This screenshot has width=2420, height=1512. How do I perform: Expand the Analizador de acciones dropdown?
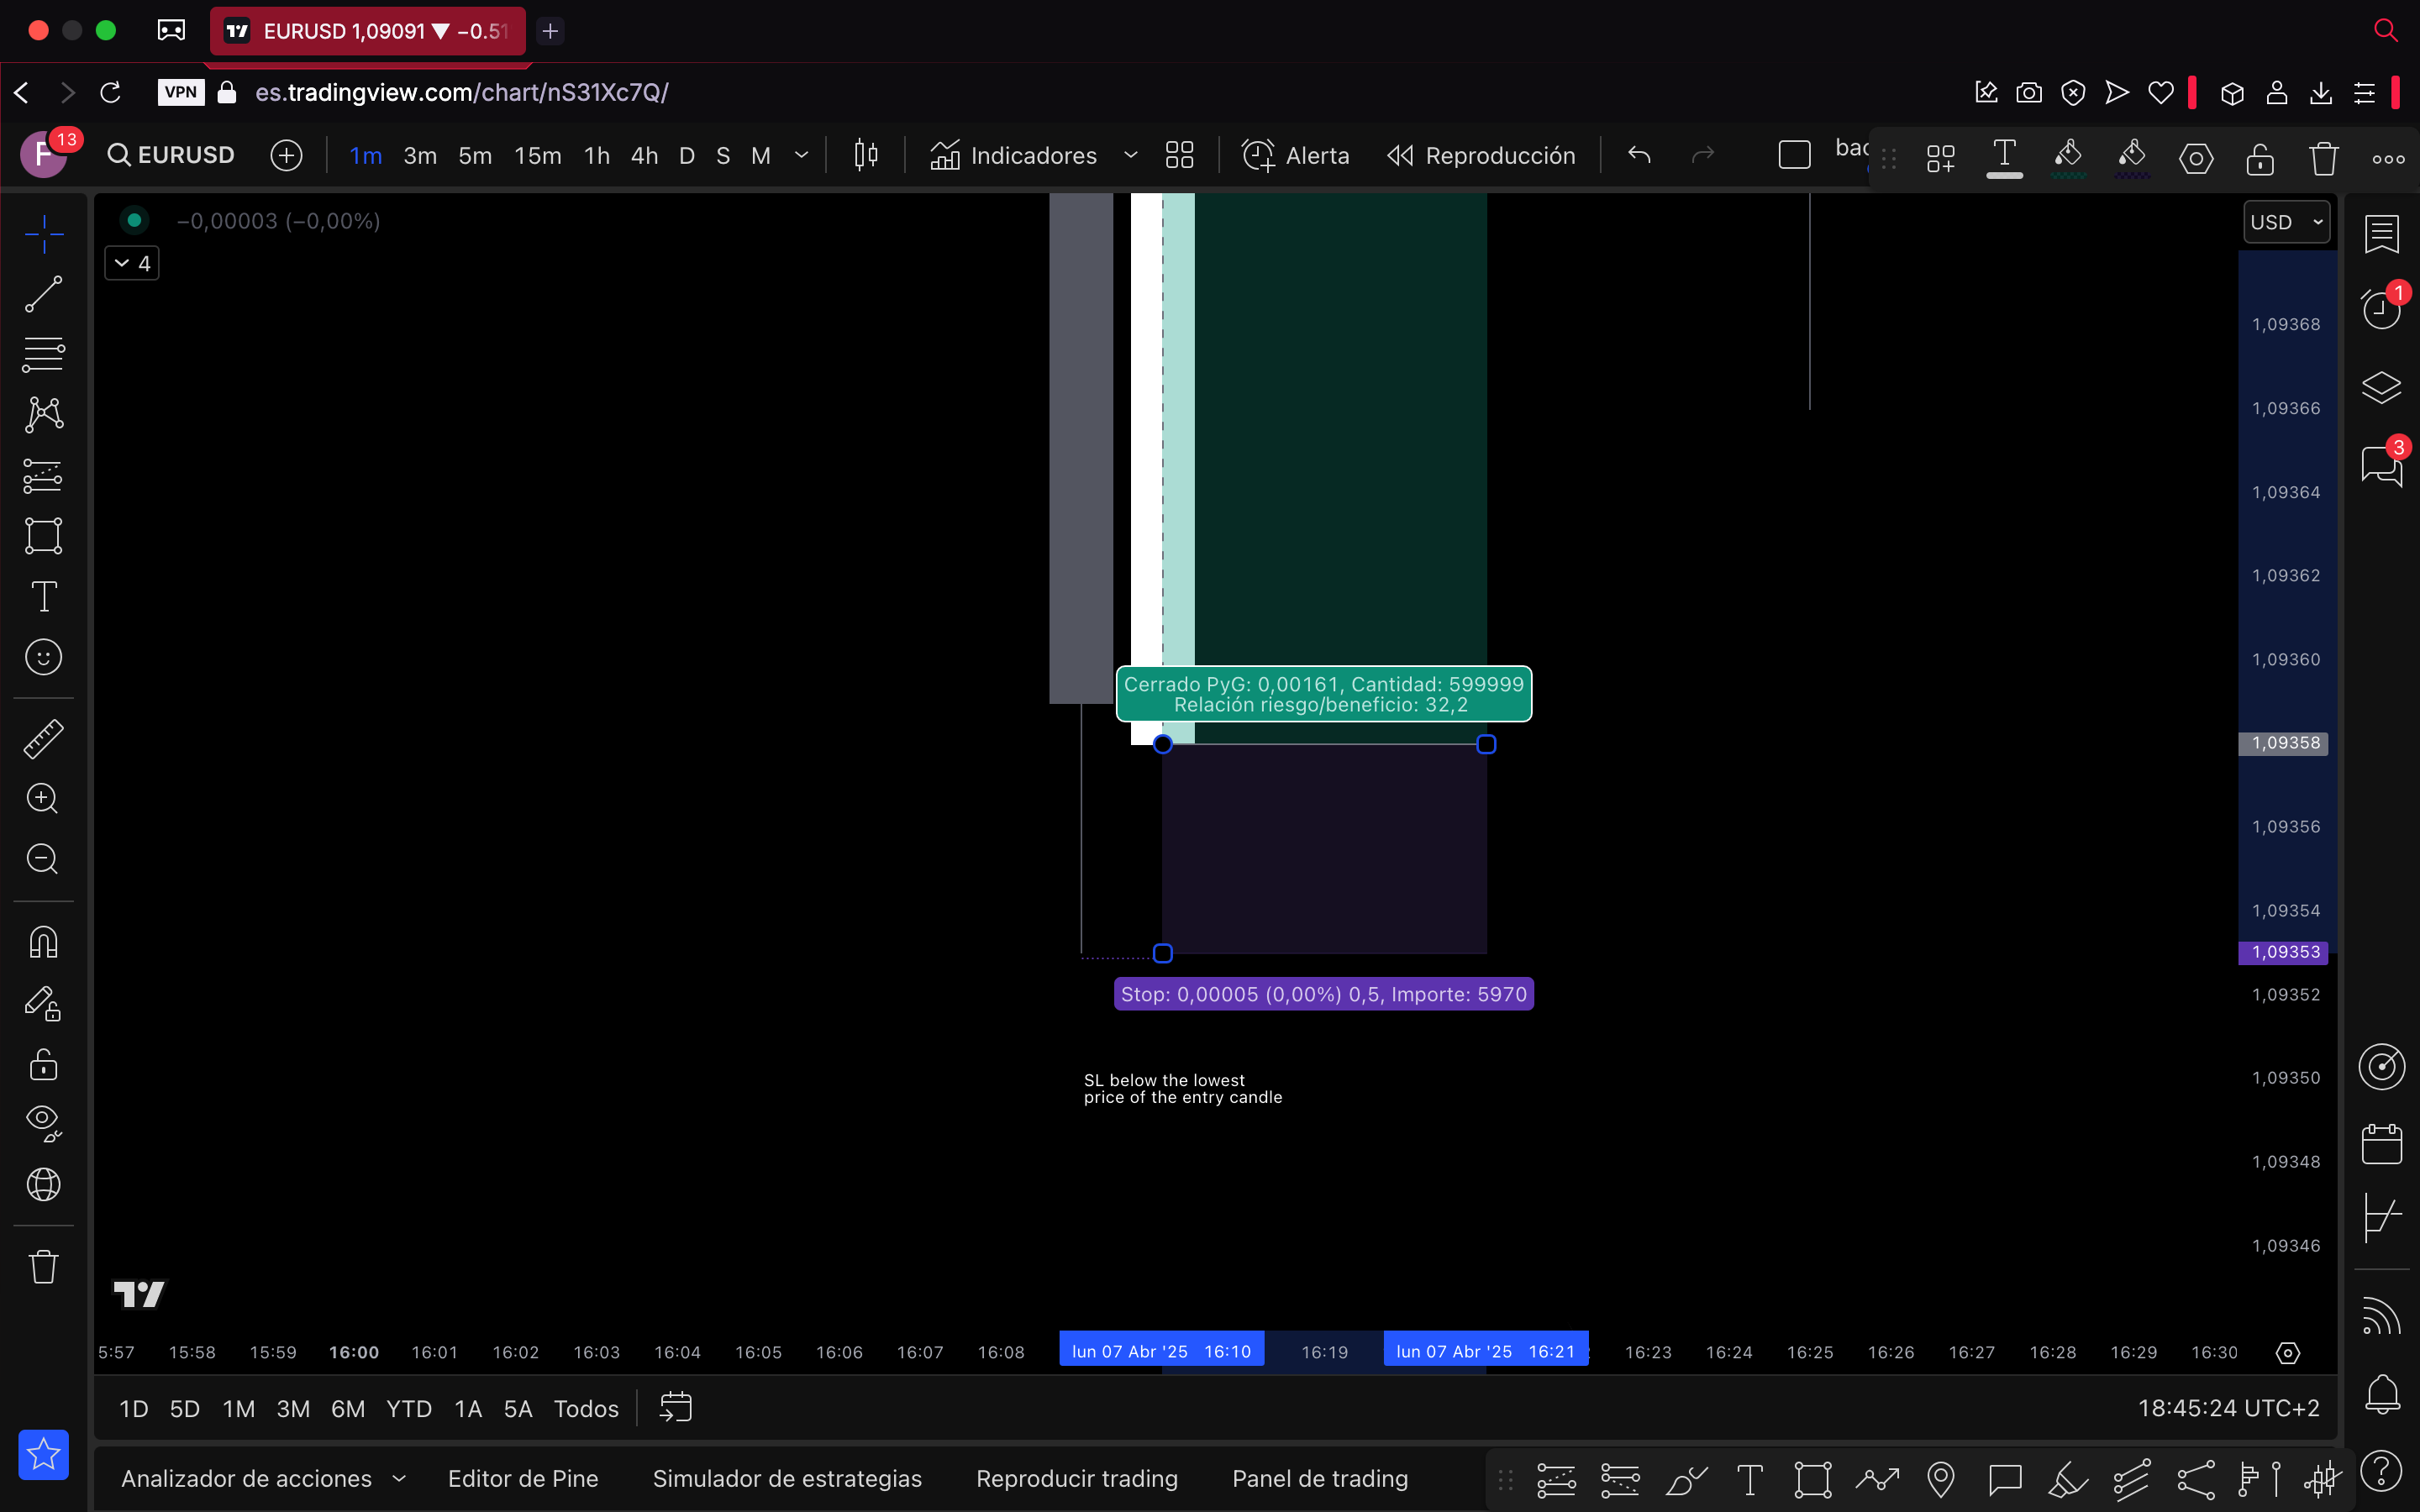tap(398, 1478)
